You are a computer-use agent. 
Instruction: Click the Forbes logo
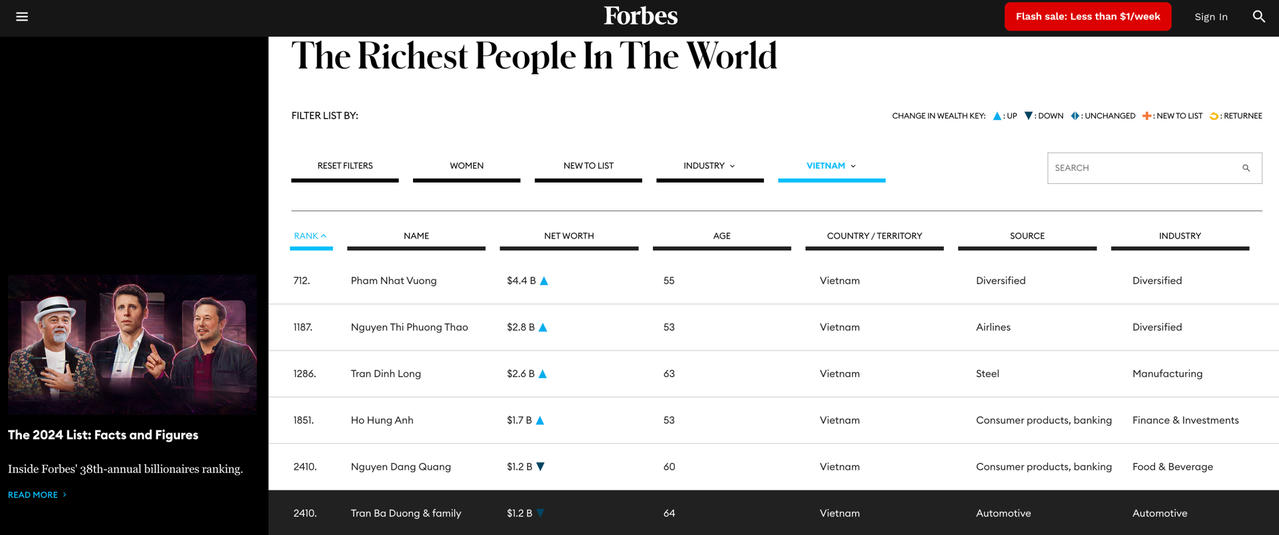click(x=640, y=16)
